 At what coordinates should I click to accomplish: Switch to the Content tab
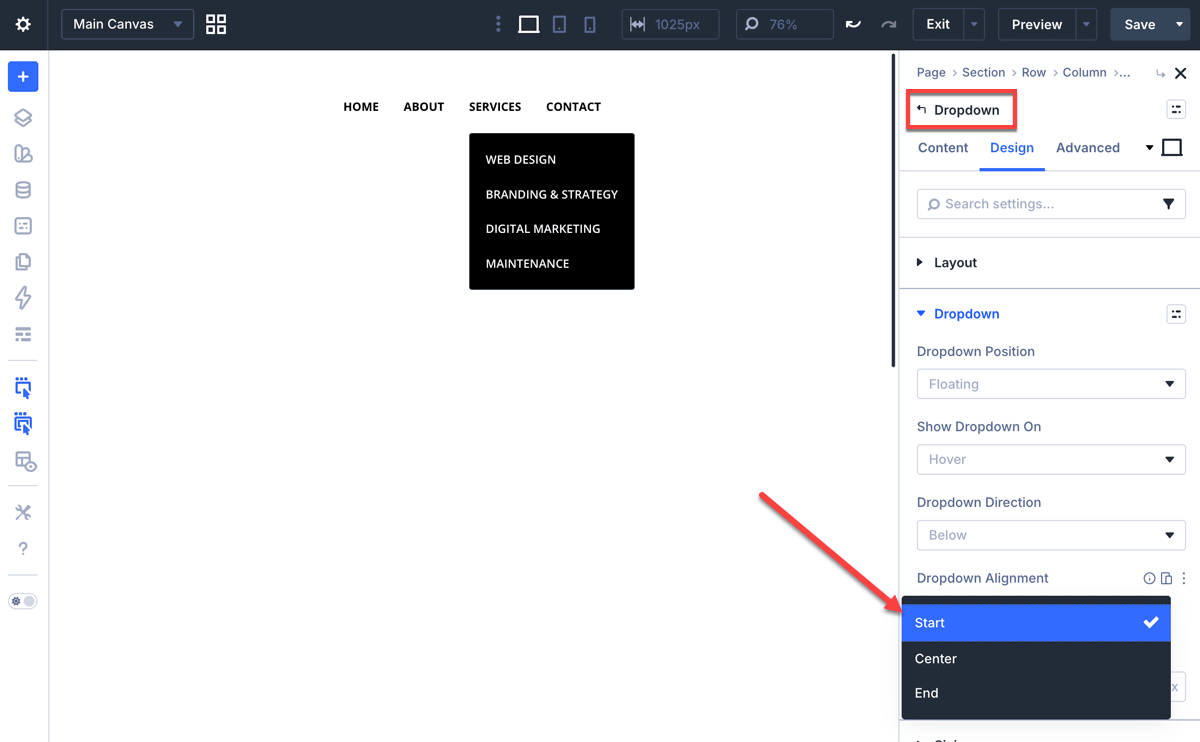point(942,148)
